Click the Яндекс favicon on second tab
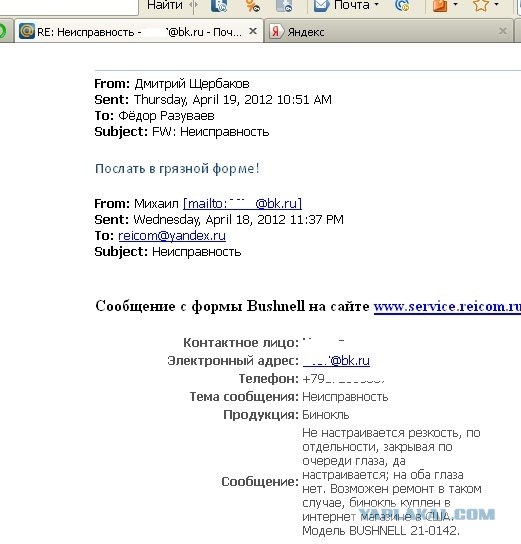The height and width of the screenshot is (544, 521). 276,32
